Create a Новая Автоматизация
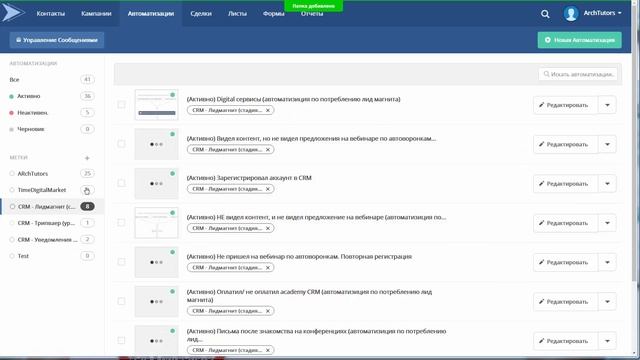 pyautogui.click(x=580, y=40)
